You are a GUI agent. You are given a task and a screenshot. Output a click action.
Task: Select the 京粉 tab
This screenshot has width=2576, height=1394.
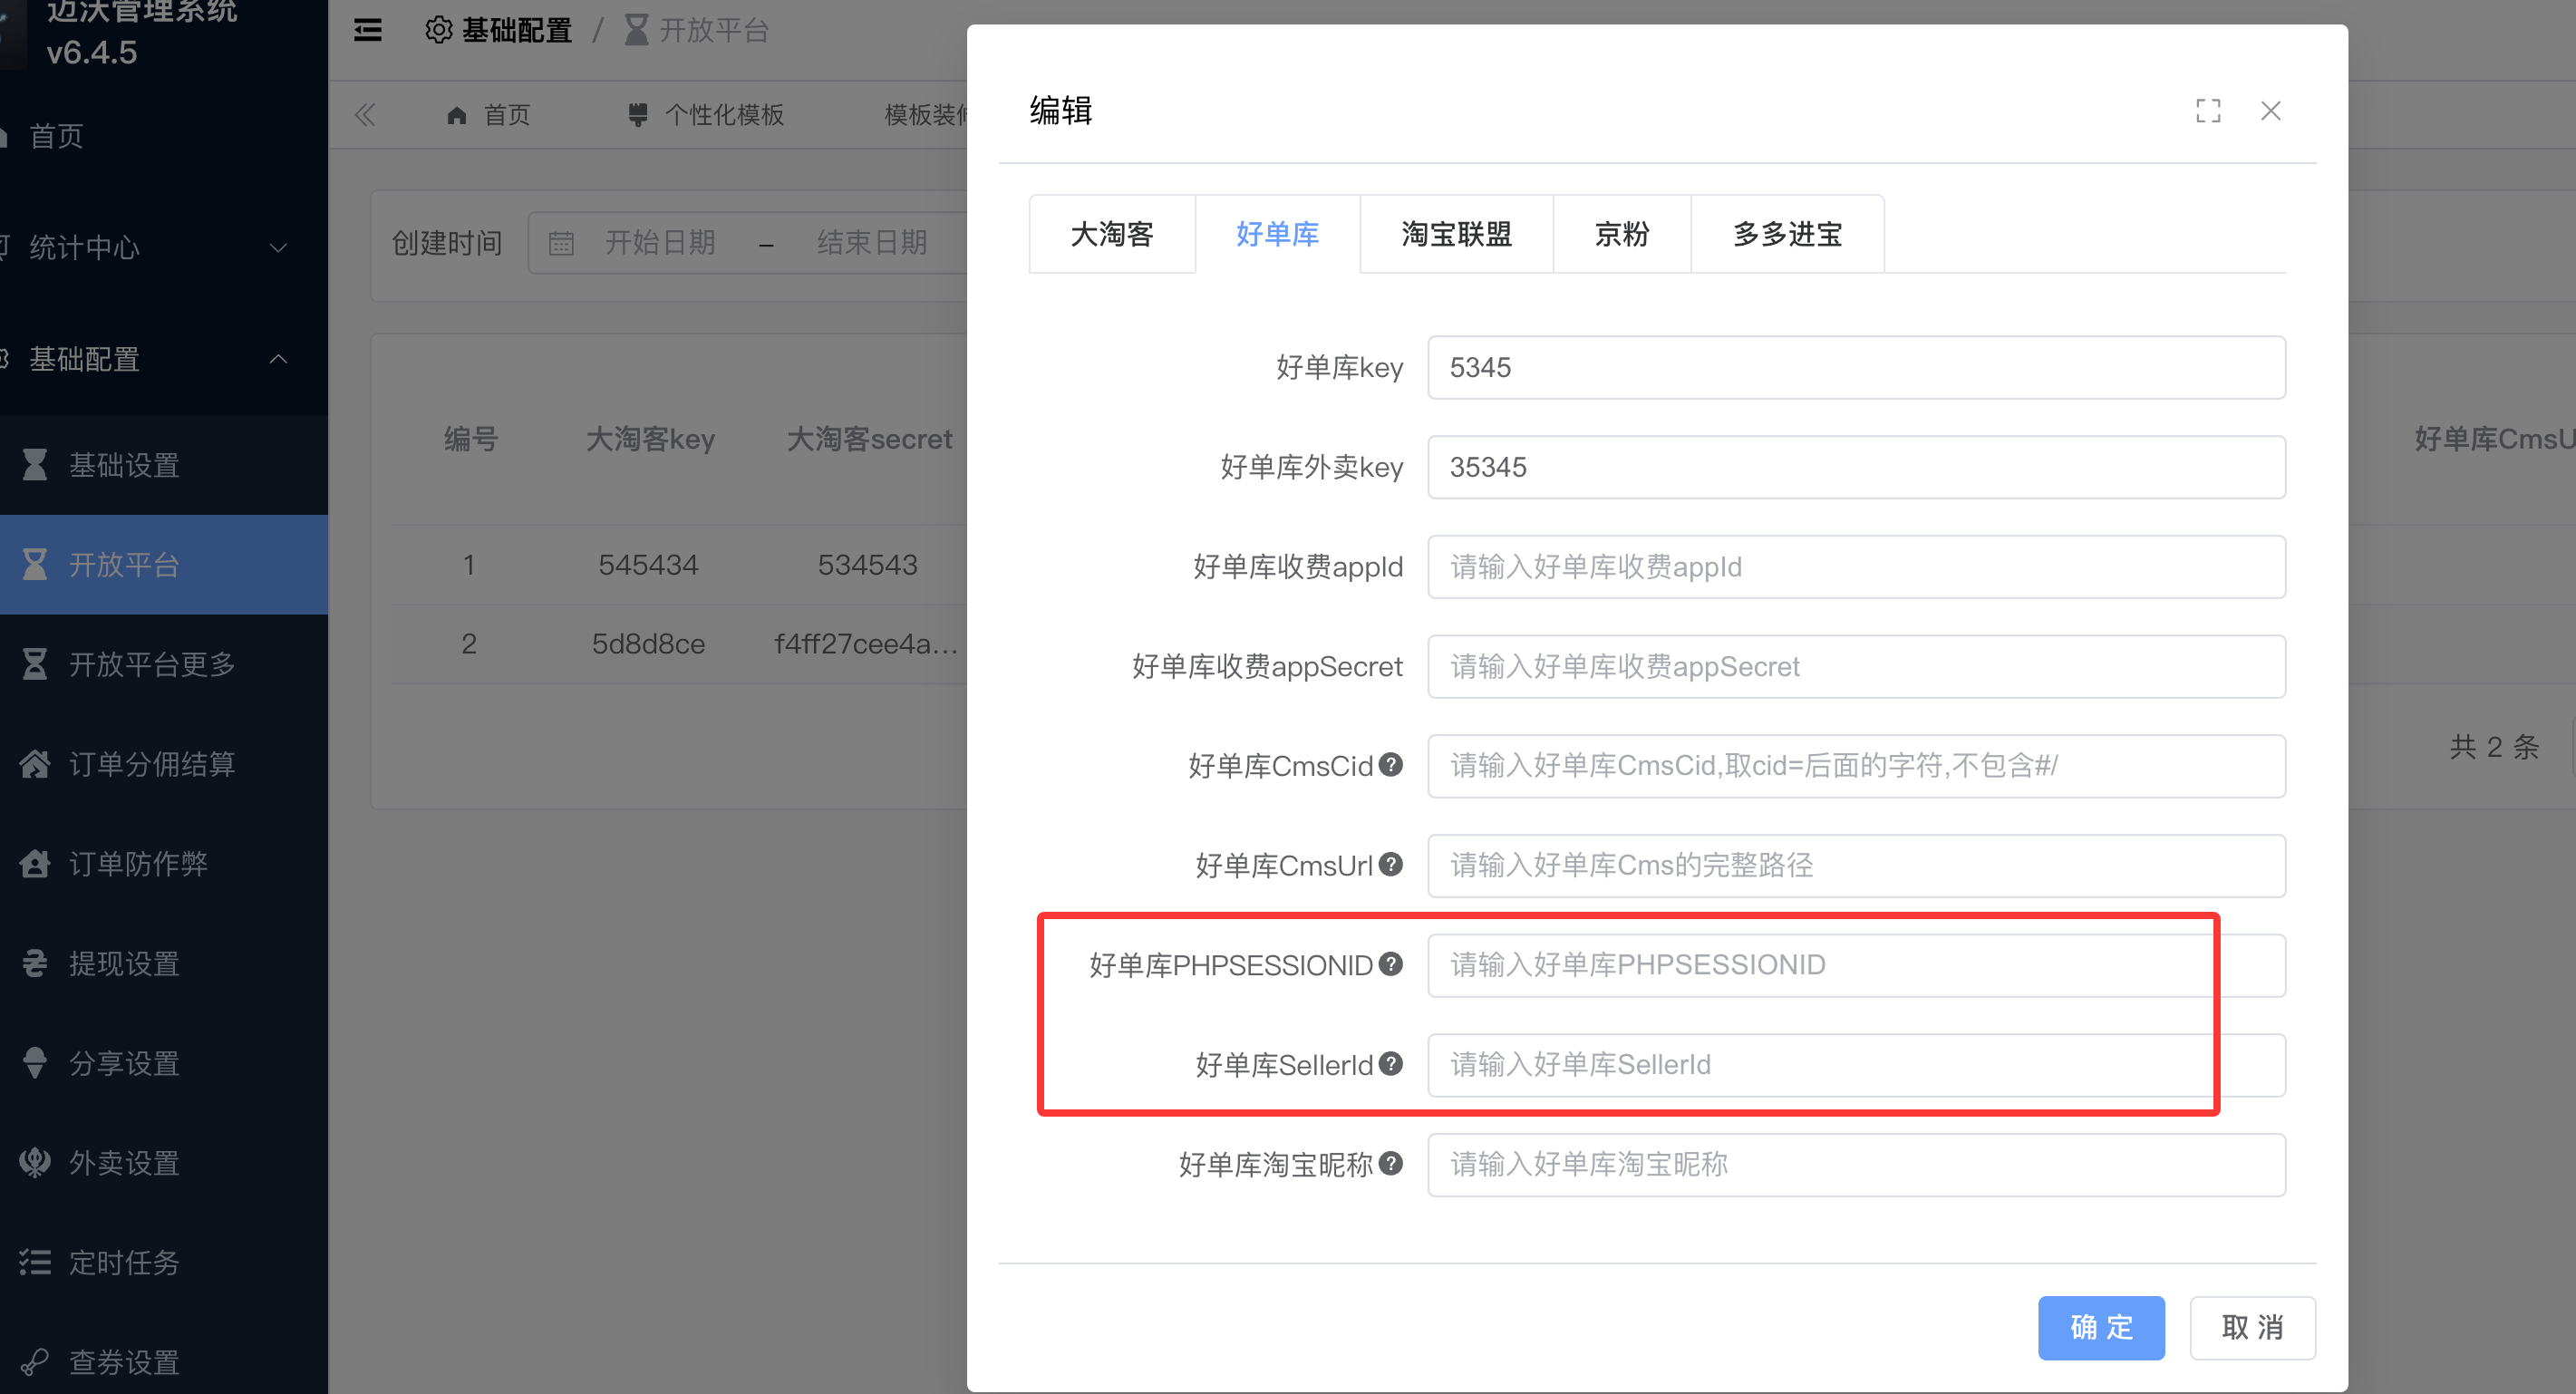1621,234
